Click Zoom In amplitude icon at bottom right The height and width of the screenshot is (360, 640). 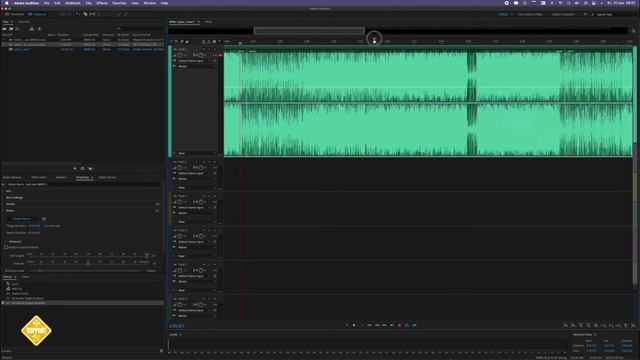tap(565, 325)
